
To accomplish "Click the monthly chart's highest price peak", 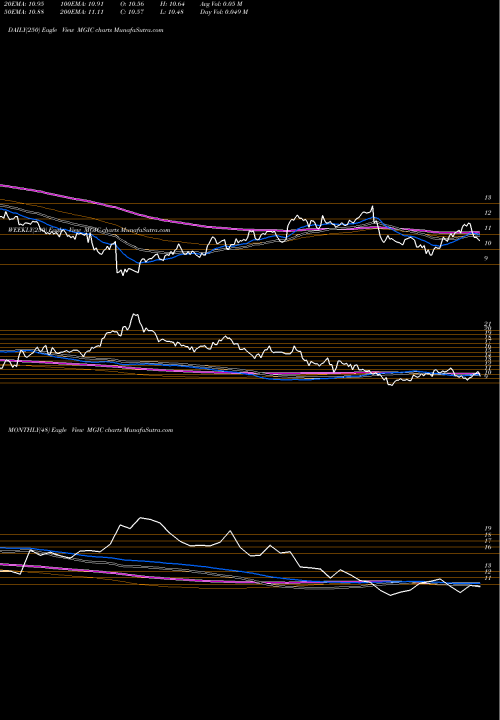I will 141,518.
